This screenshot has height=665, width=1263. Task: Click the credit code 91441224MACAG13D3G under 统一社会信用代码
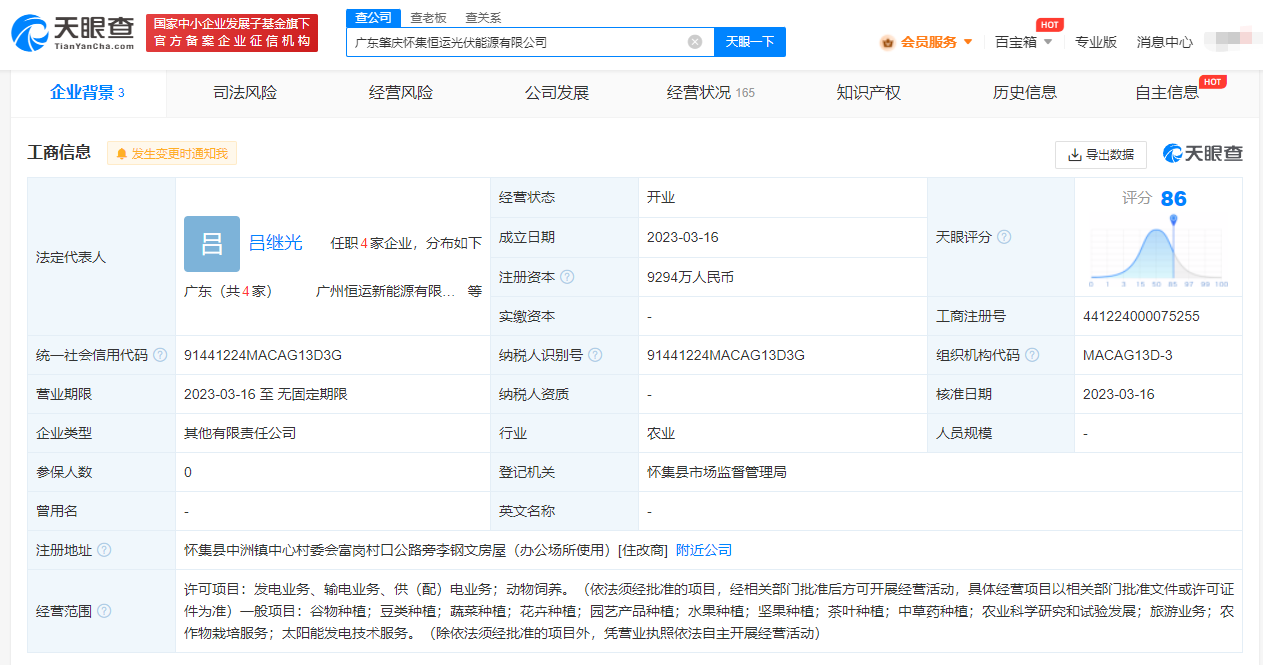(263, 355)
